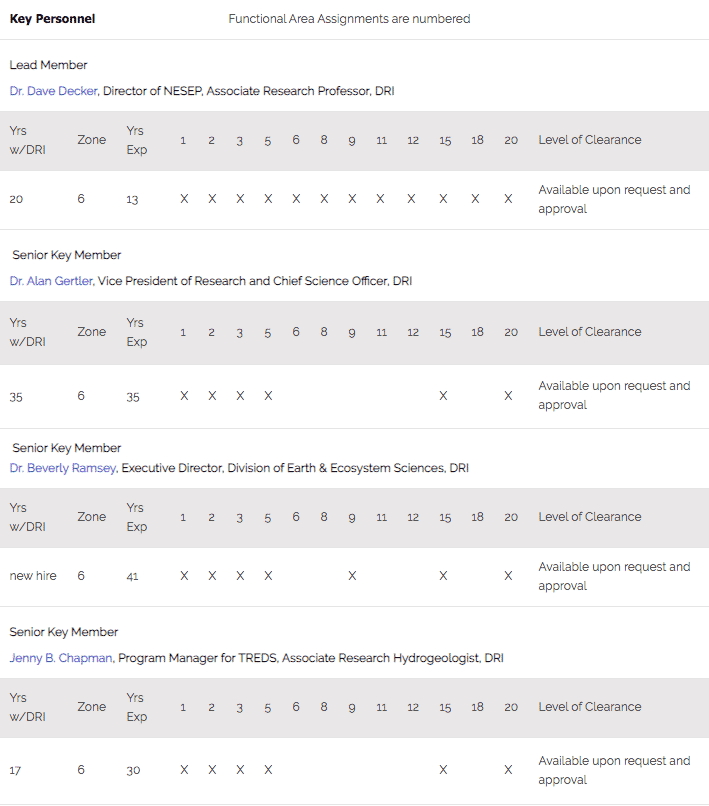Select the clearance availability text in Jenny Chapman's row

pos(614,770)
